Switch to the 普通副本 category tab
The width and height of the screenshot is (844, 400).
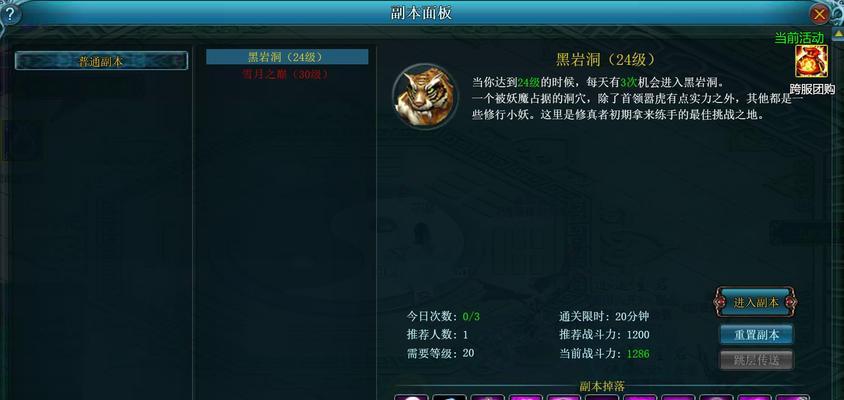tap(101, 61)
